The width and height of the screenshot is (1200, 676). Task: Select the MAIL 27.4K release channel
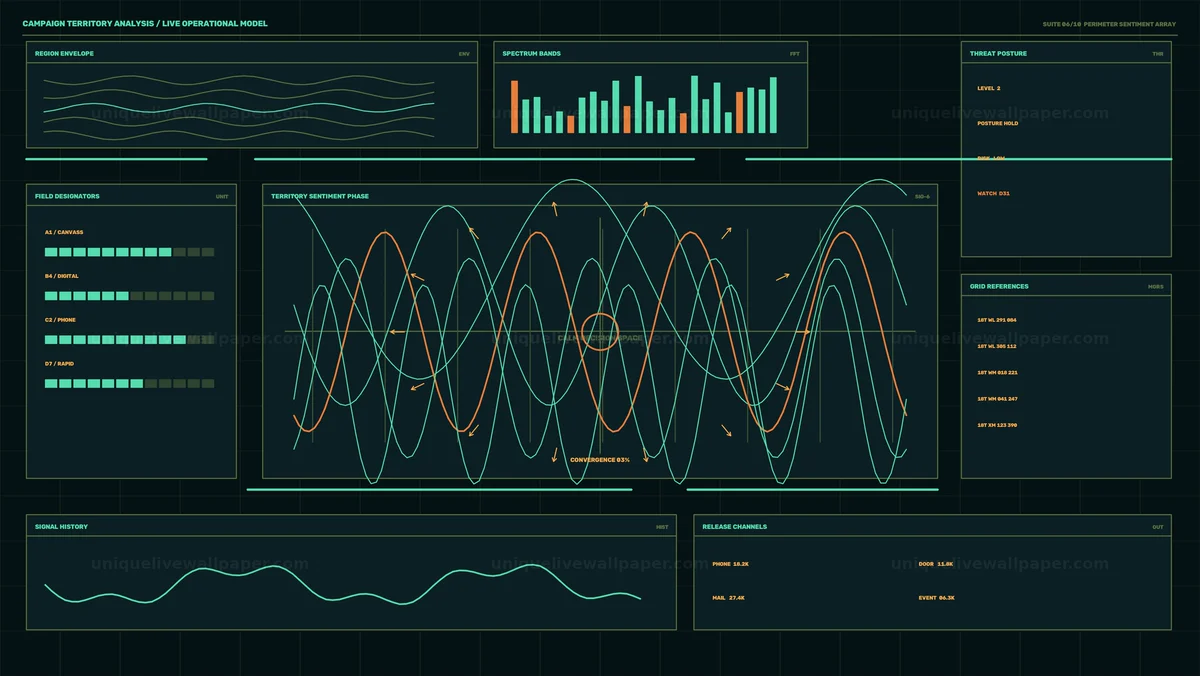[x=728, y=598]
